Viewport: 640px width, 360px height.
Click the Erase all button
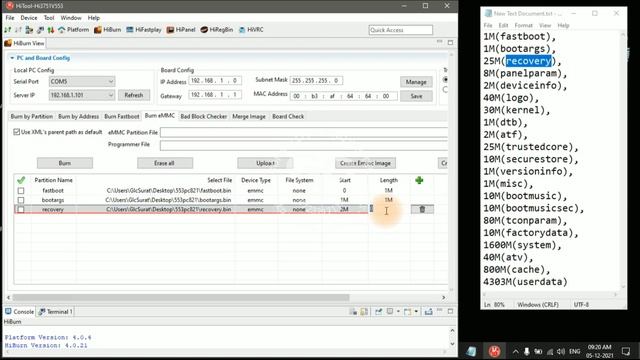pos(164,163)
